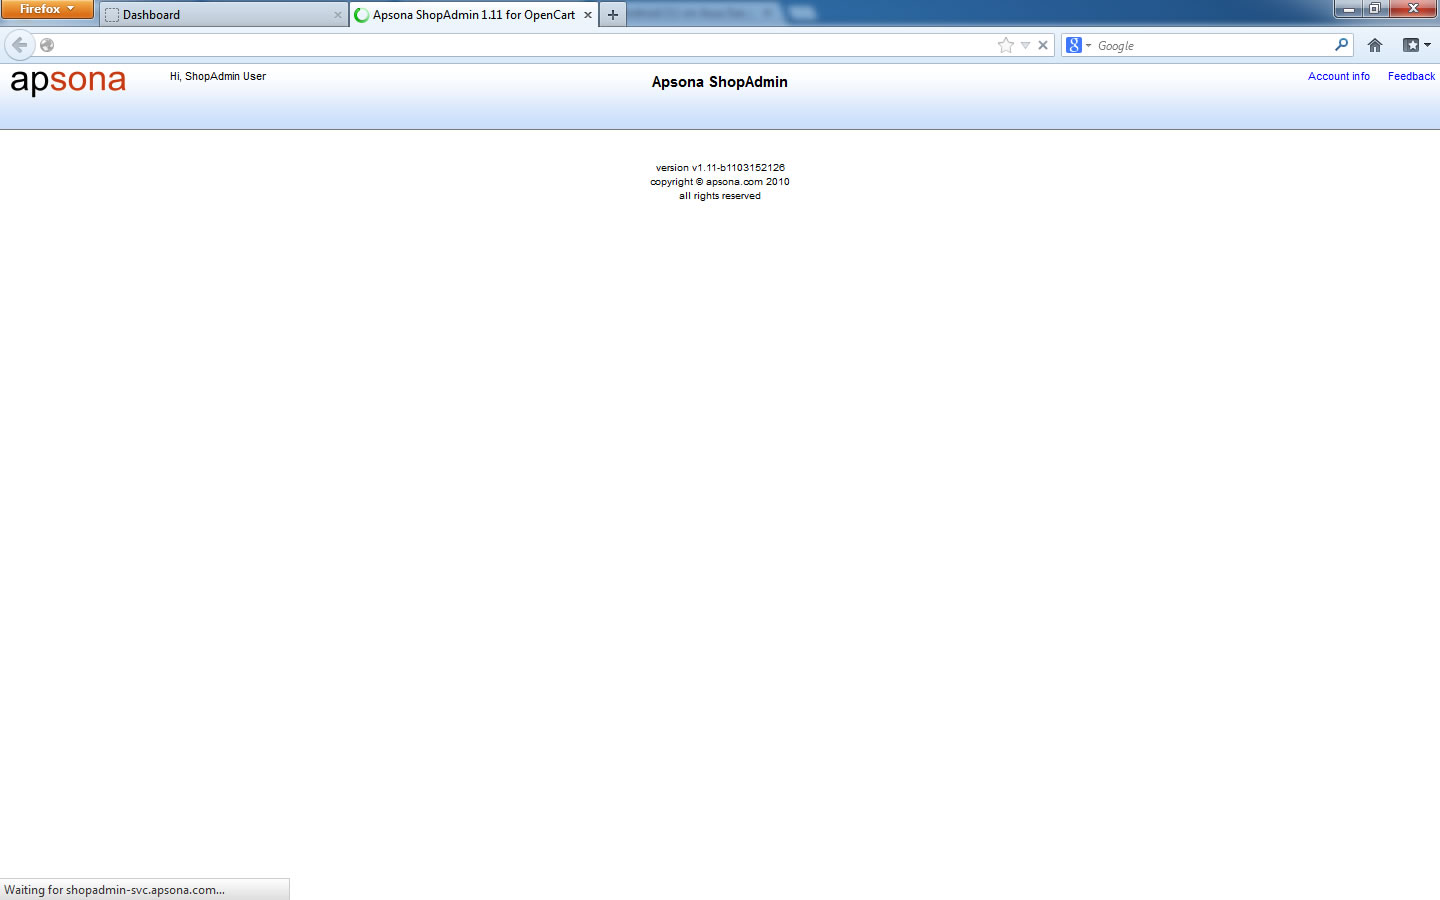Screen dimensions: 1440x900
Task: Close the Apsona ShopAdmin tab
Action: pos(588,15)
